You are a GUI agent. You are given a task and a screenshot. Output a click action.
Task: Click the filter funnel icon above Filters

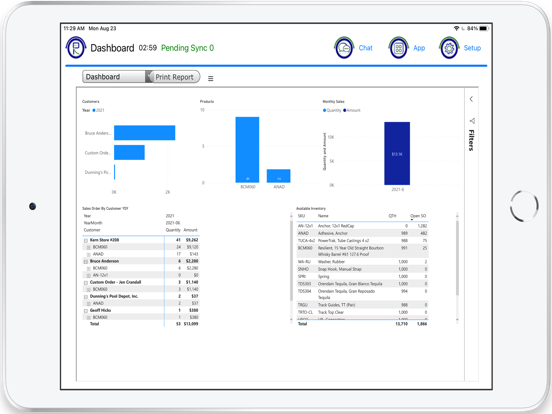click(x=472, y=121)
